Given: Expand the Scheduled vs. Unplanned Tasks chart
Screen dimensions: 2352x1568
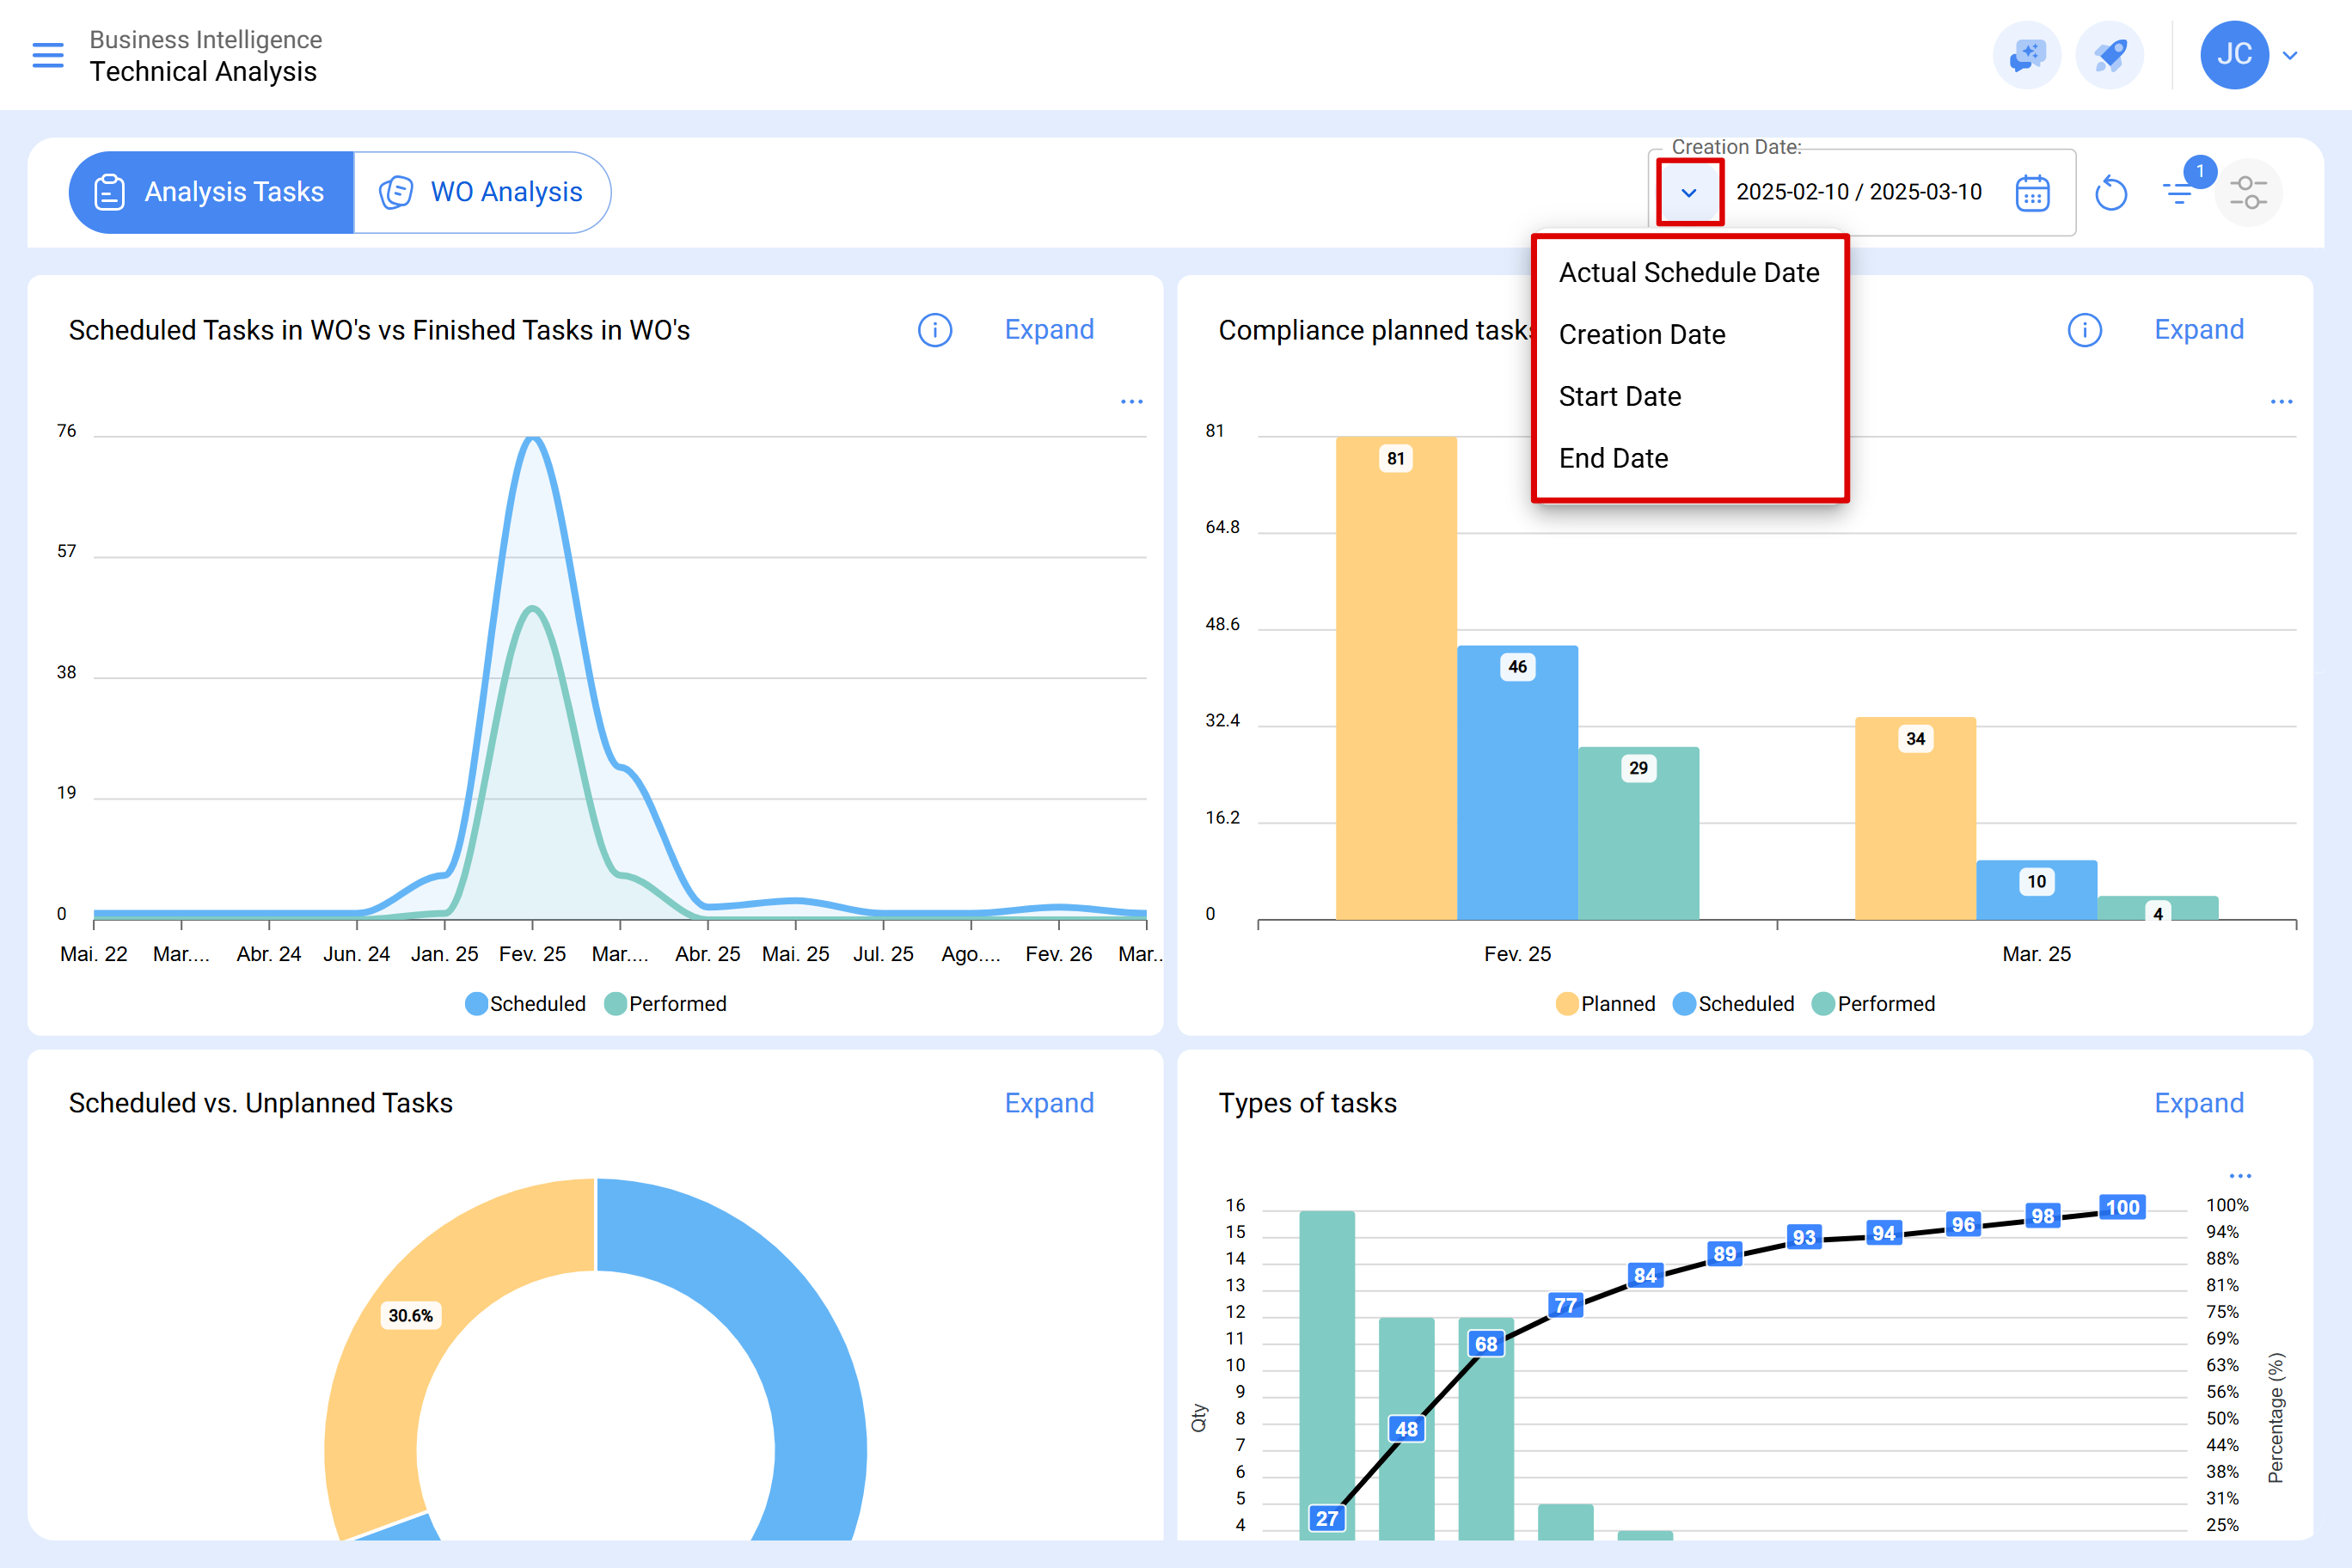Looking at the screenshot, I should [x=1049, y=1103].
